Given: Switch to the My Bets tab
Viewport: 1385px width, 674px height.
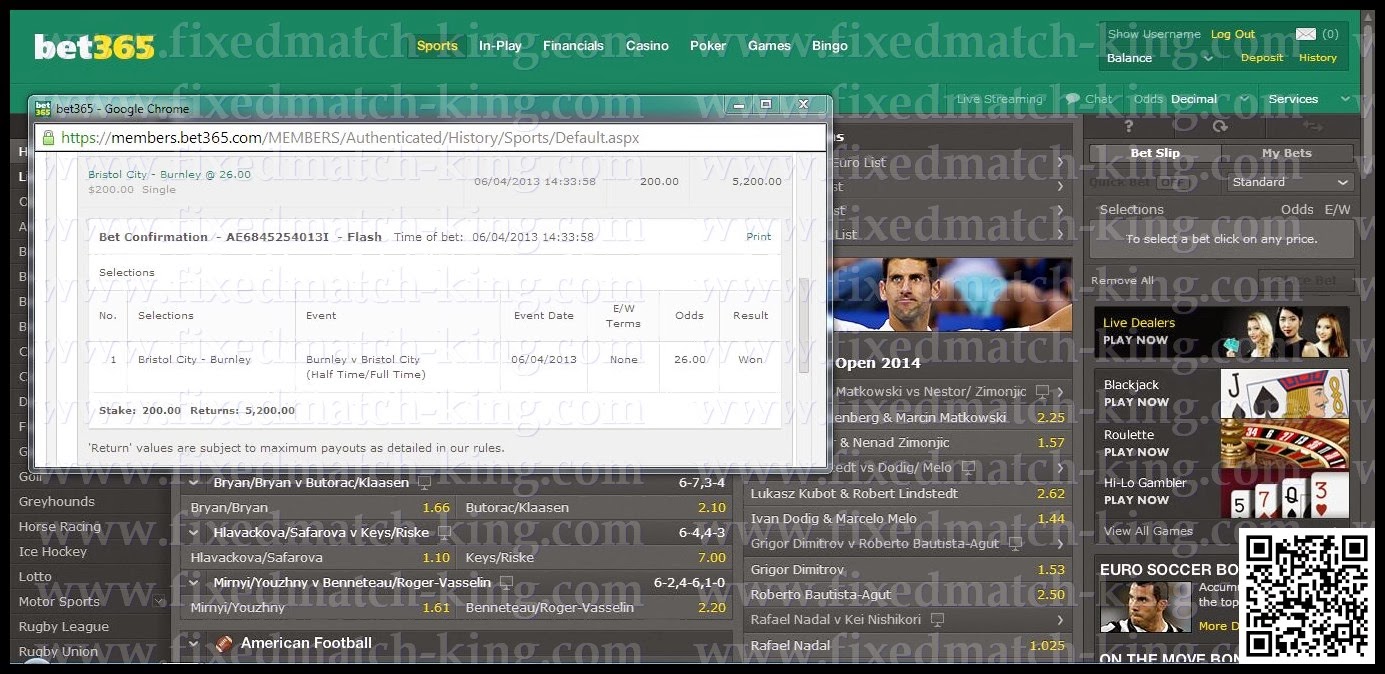Looking at the screenshot, I should [x=1287, y=153].
